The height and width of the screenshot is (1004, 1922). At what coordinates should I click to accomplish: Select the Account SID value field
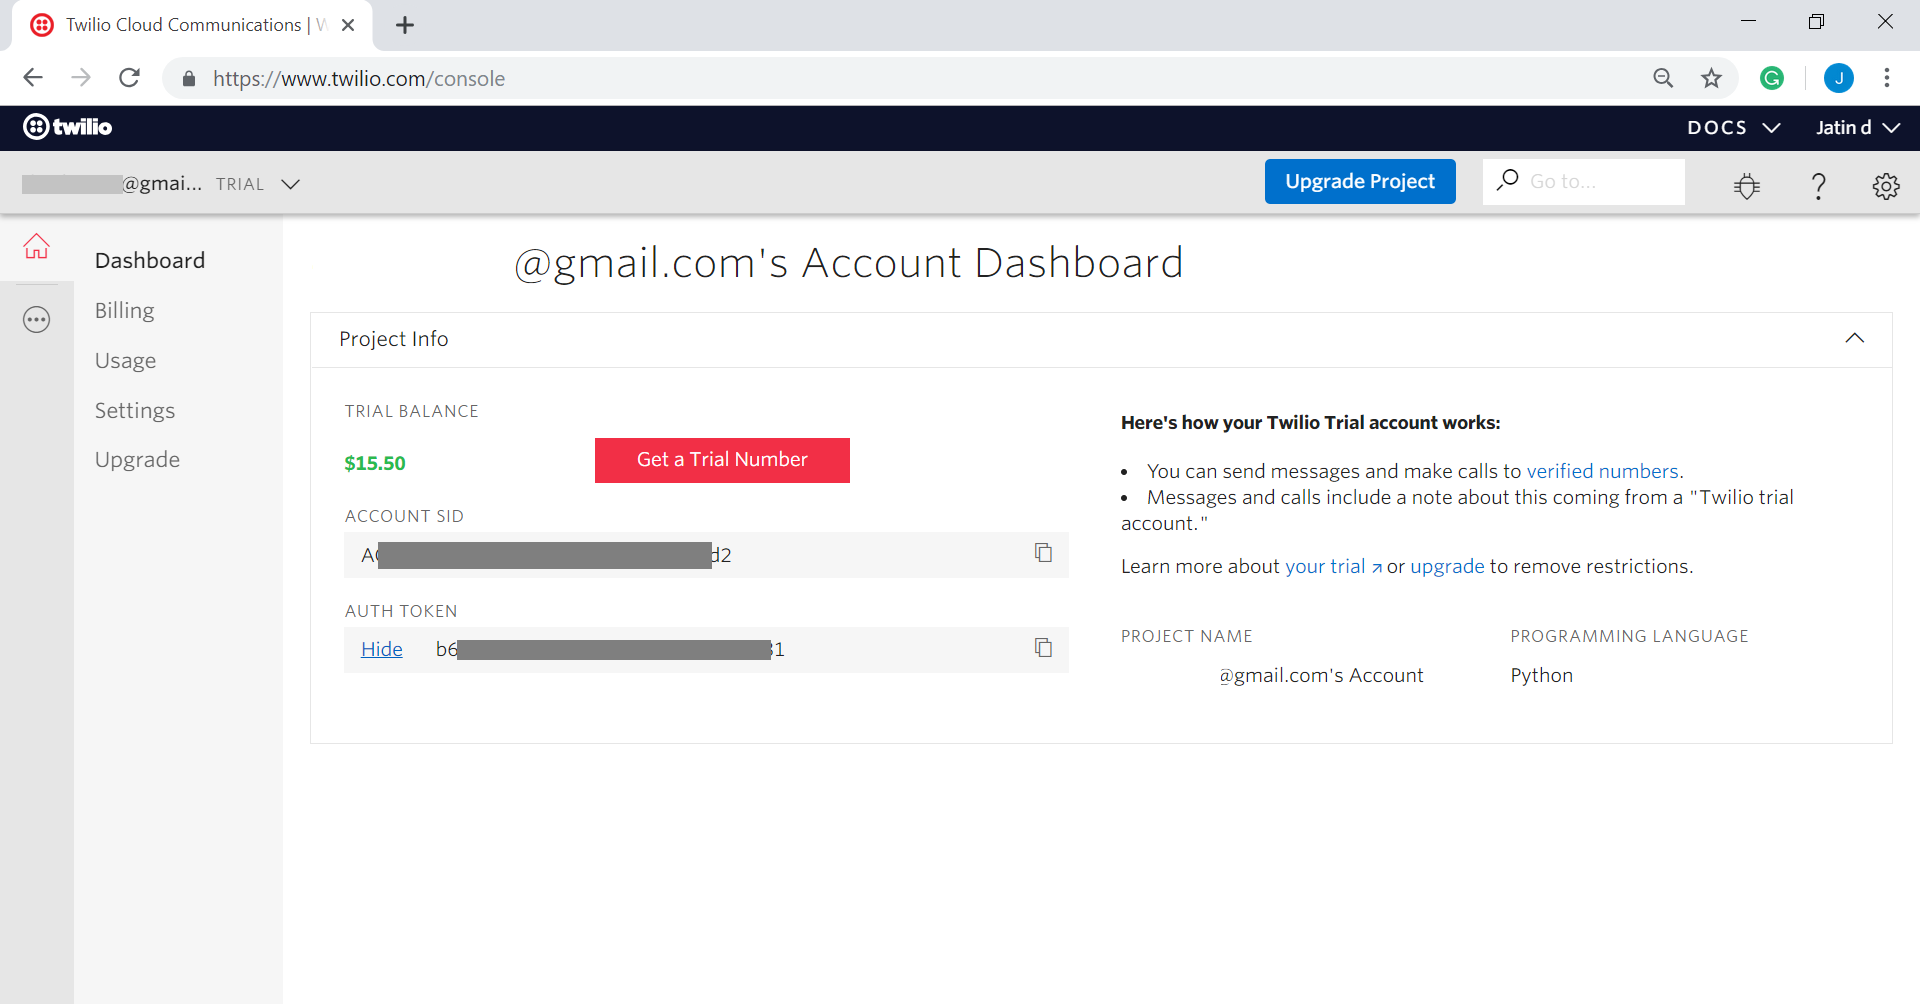click(x=706, y=555)
